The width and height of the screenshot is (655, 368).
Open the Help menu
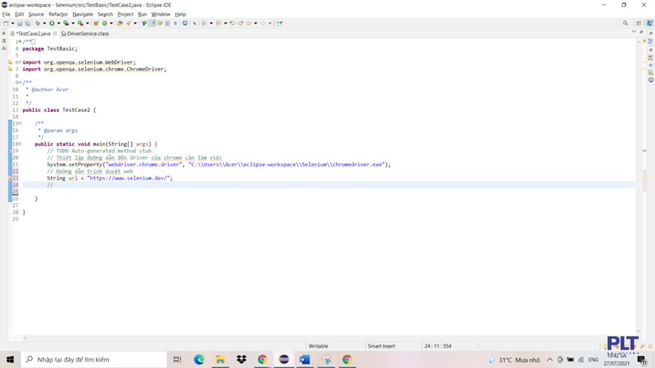coord(180,14)
